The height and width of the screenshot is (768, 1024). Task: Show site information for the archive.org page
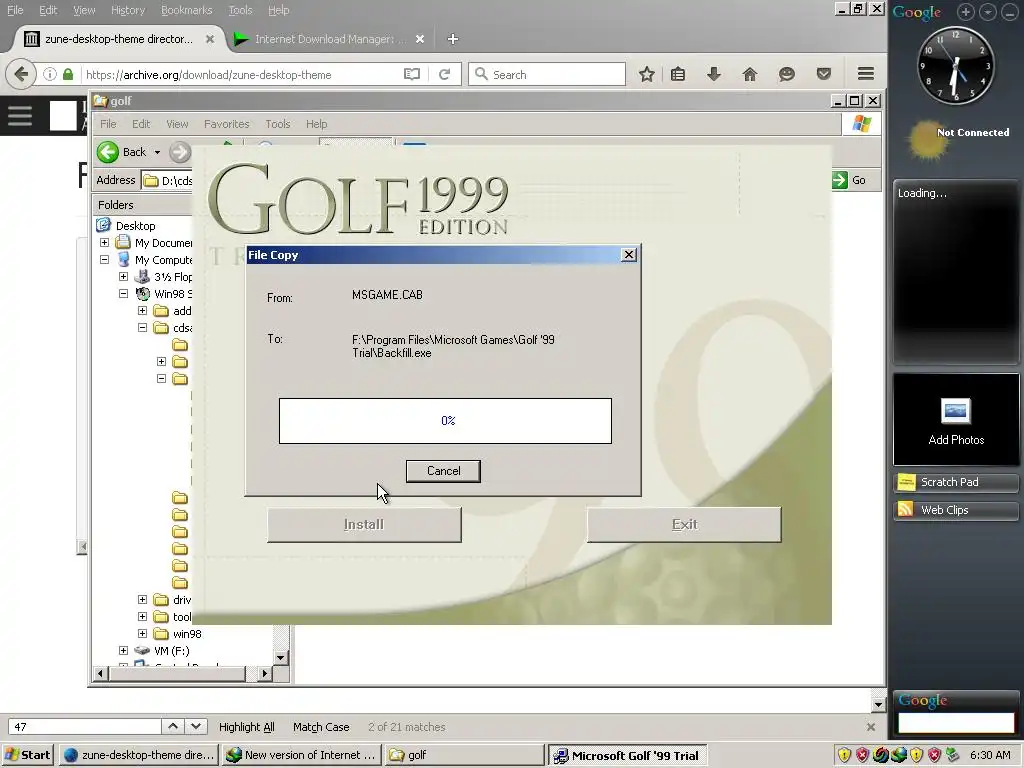pos(50,74)
